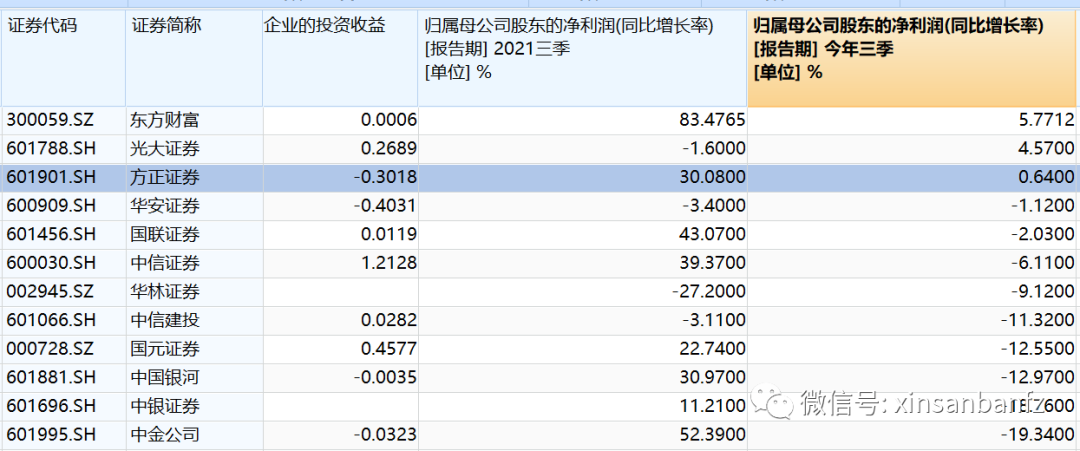Select stock code 300059.SZ
The image size is (1080, 451).
click(50, 120)
